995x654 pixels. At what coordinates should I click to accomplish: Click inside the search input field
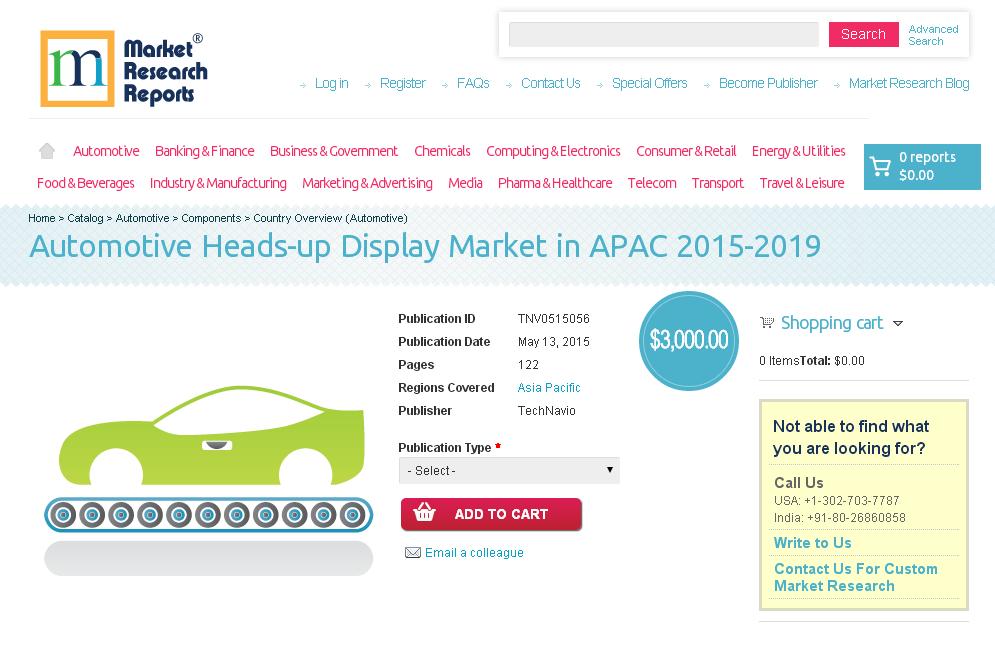pos(663,34)
